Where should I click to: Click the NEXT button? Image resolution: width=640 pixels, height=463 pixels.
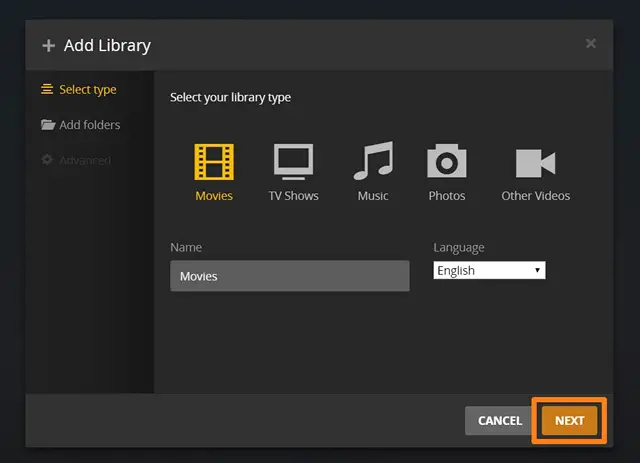[569, 421]
